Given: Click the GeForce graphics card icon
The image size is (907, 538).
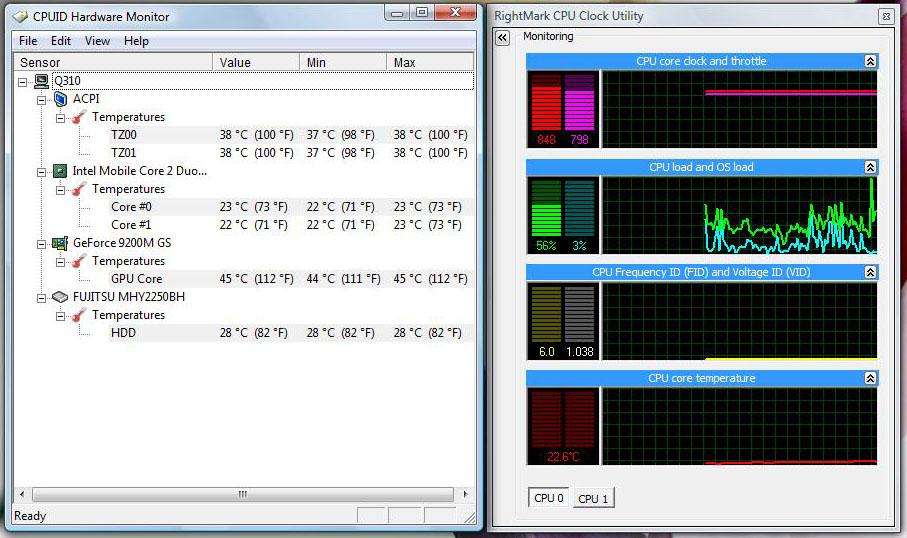Looking at the screenshot, I should pyautogui.click(x=60, y=243).
